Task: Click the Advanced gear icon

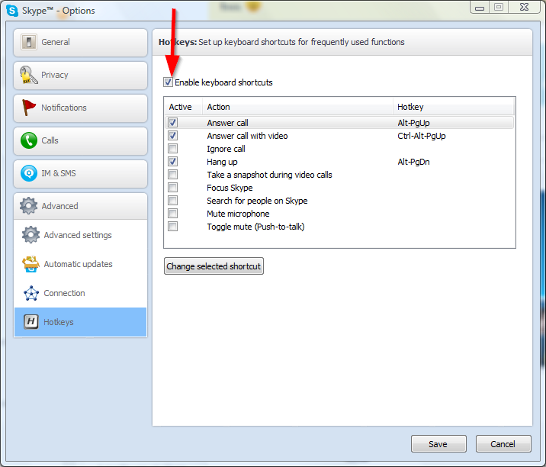Action: pyautogui.click(x=29, y=206)
